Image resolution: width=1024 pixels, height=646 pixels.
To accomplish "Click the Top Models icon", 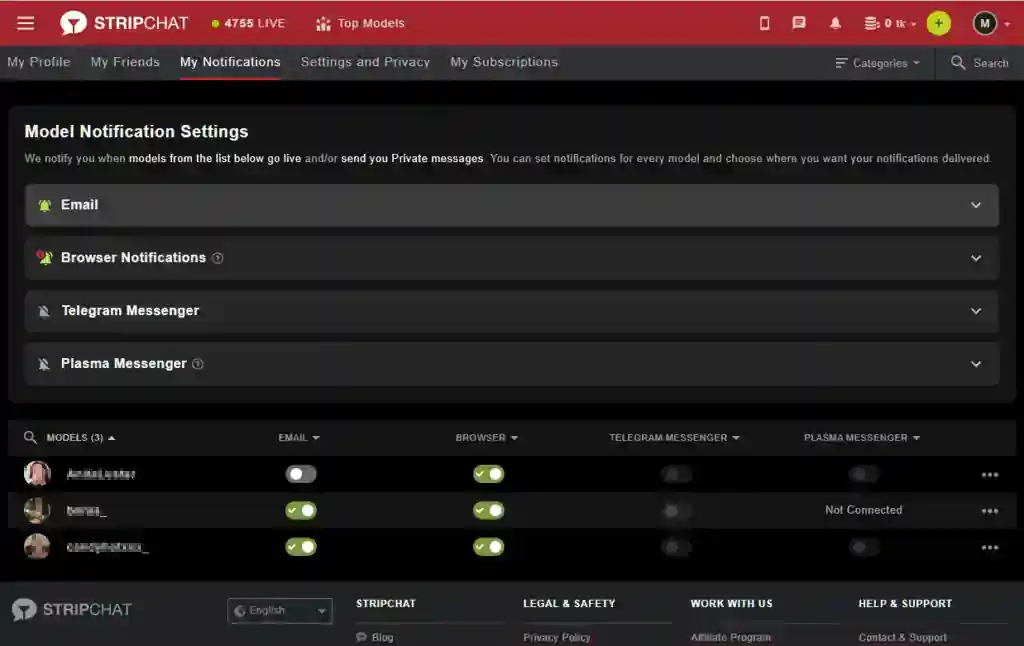I will 323,24.
